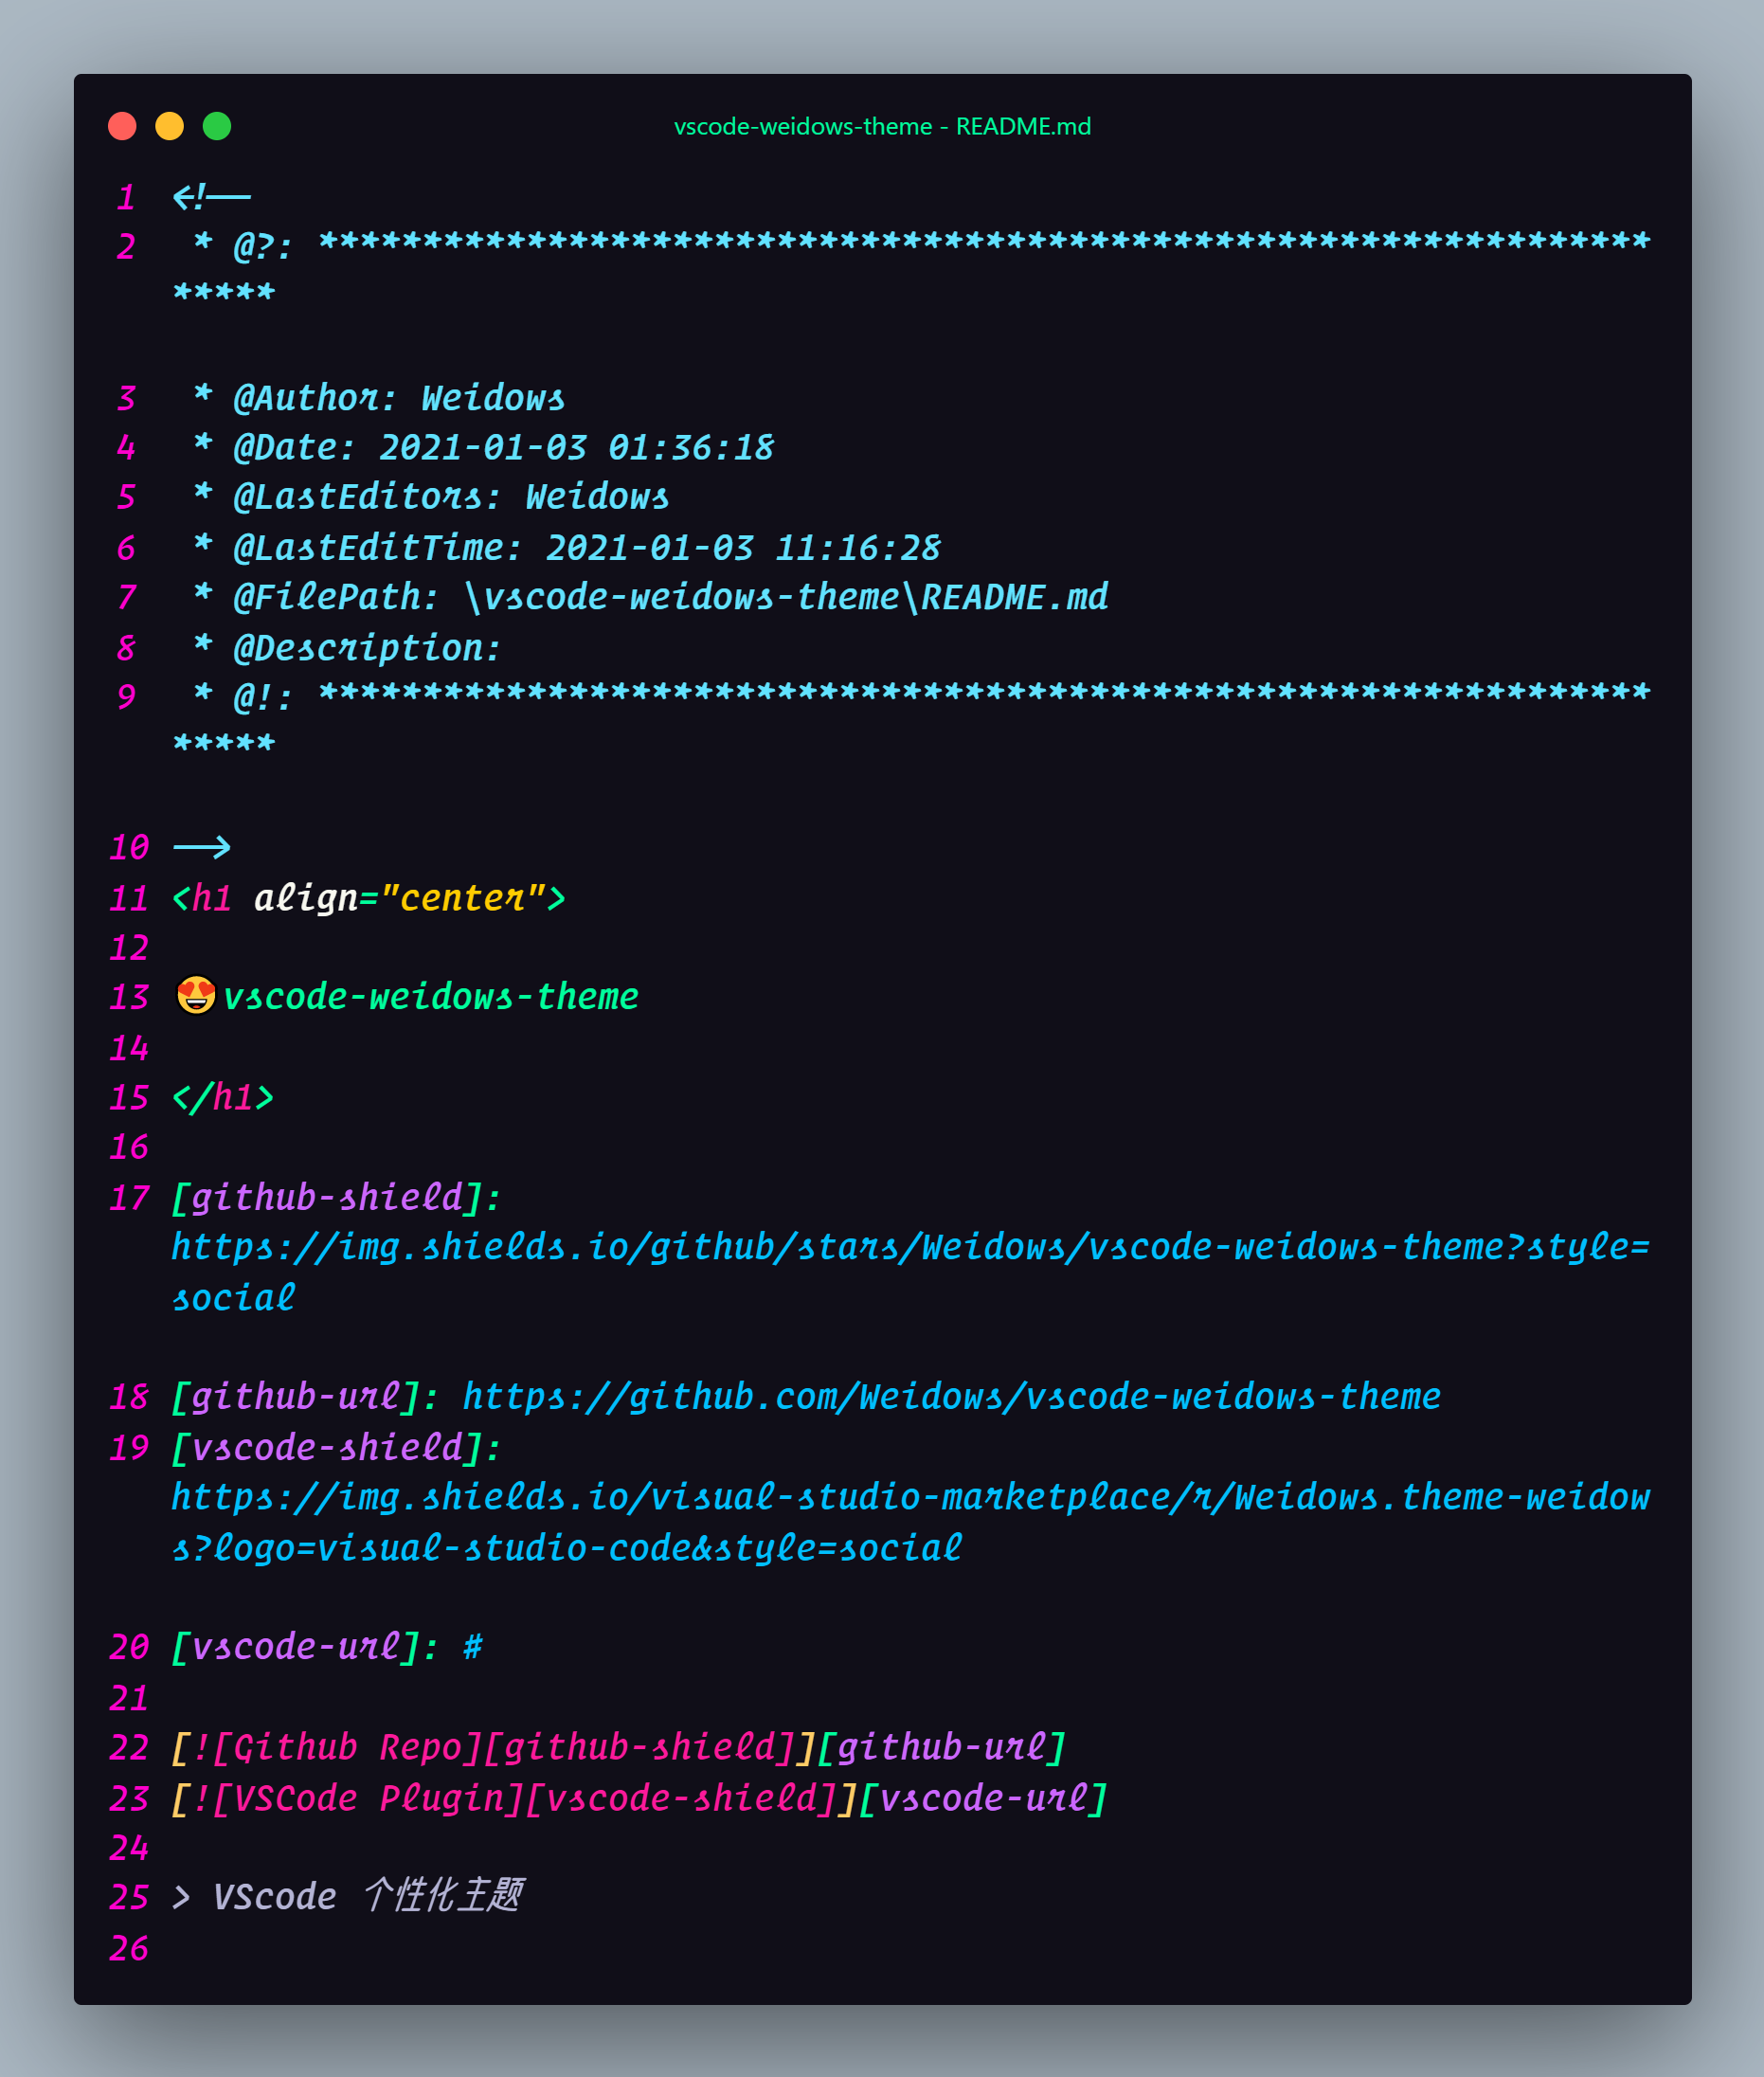The height and width of the screenshot is (2077, 1764).
Task: Click the comment opening arrow '<!--' on line 1
Action: coord(211,197)
